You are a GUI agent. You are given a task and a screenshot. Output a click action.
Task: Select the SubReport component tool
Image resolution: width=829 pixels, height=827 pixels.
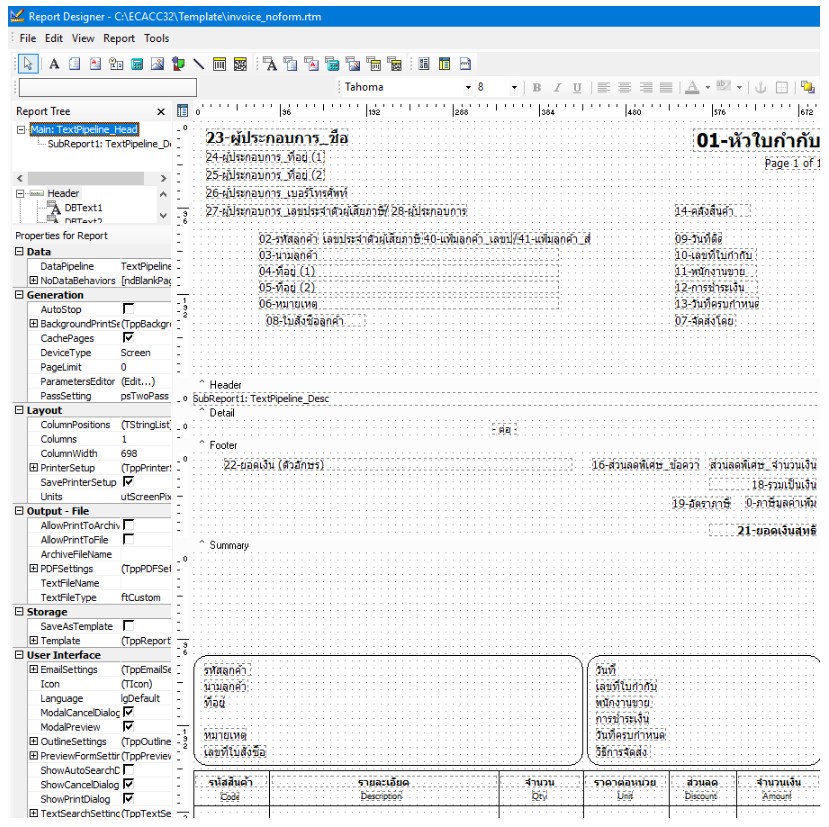pos(444,64)
